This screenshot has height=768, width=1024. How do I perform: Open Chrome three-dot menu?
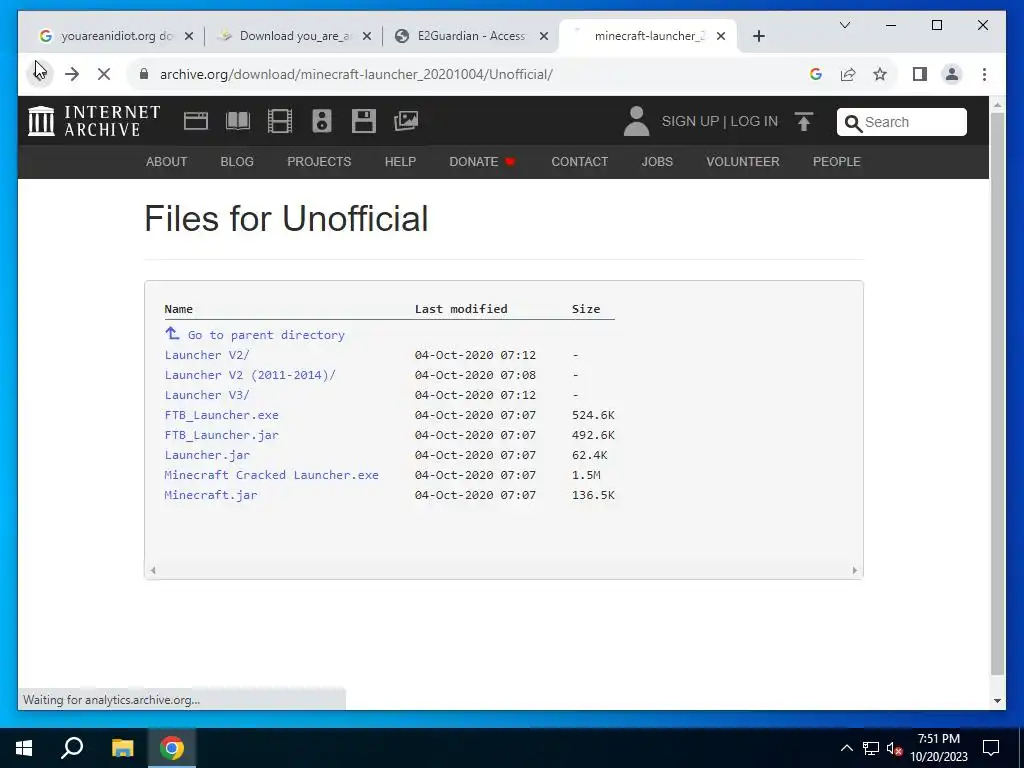[x=984, y=74]
